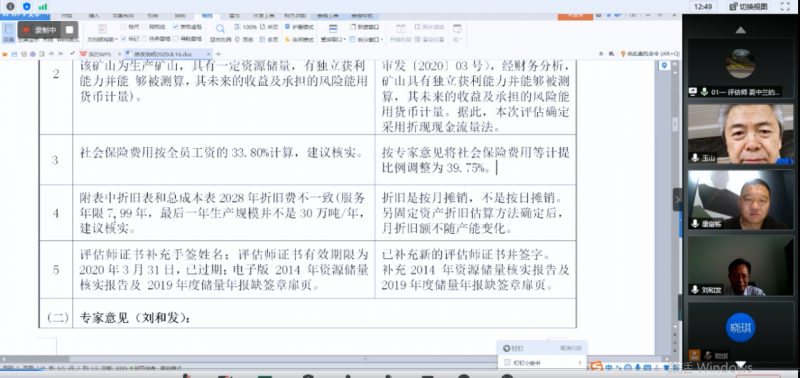Screen dimensions: 800x378
Task: Expand the 拆分窗口 split window dropdown
Action: click(382, 39)
